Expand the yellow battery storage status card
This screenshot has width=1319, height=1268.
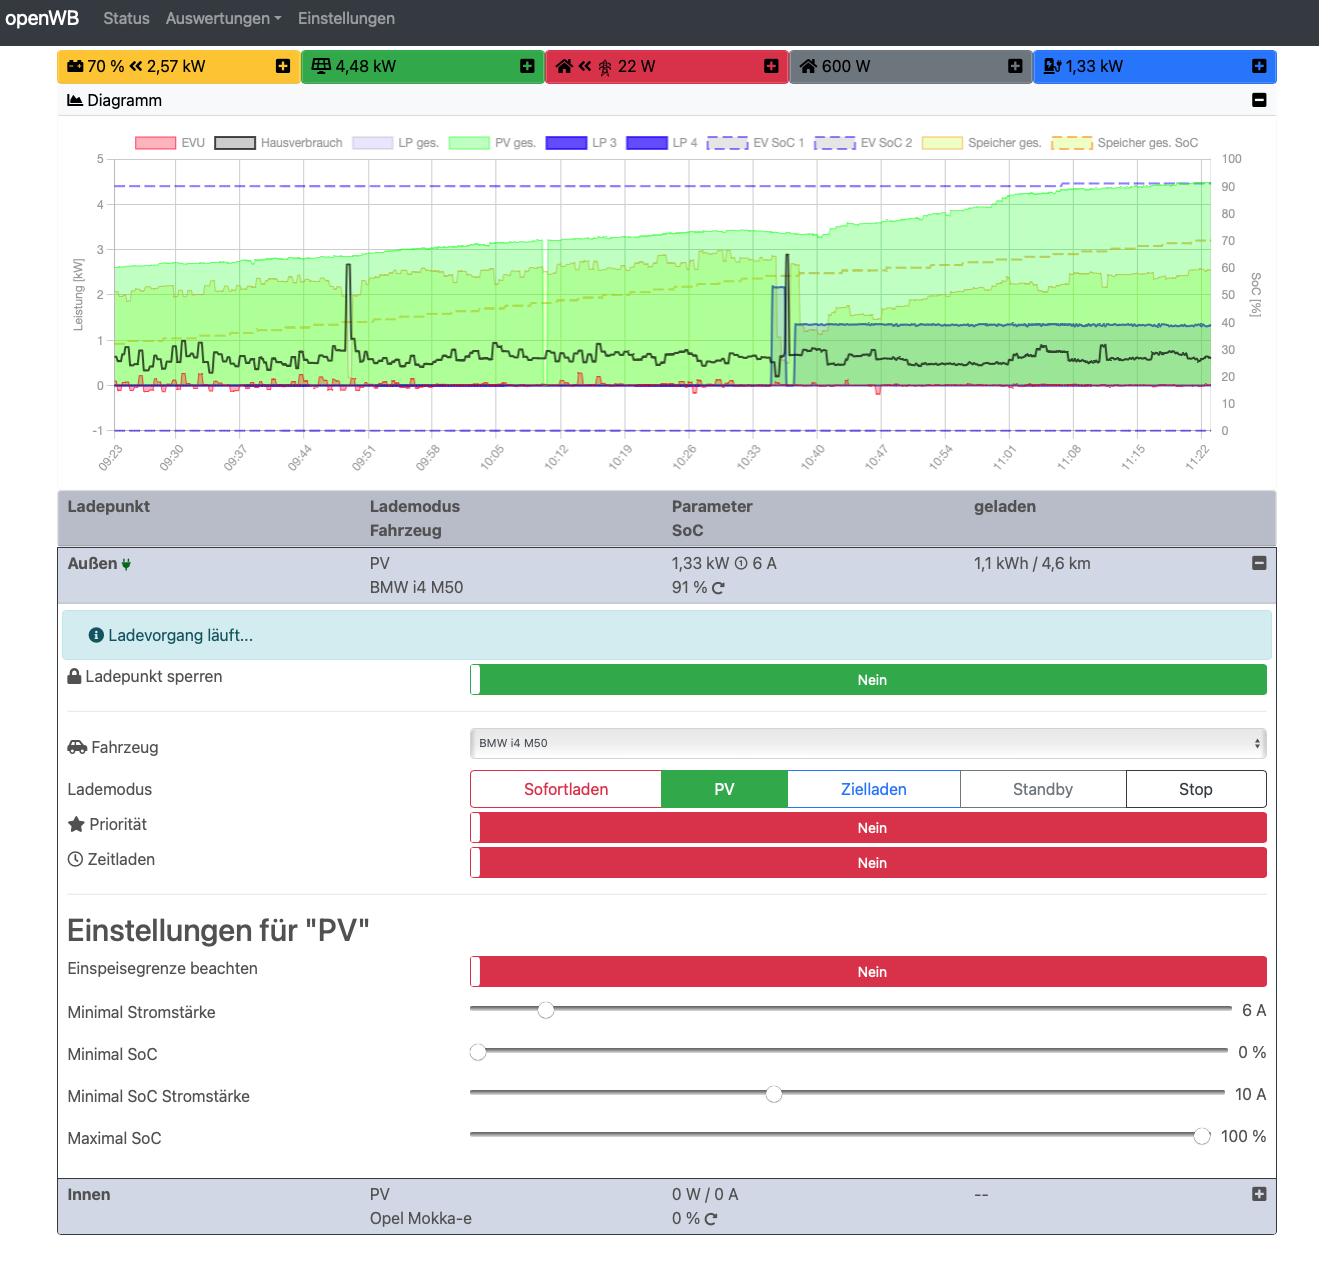tap(283, 66)
